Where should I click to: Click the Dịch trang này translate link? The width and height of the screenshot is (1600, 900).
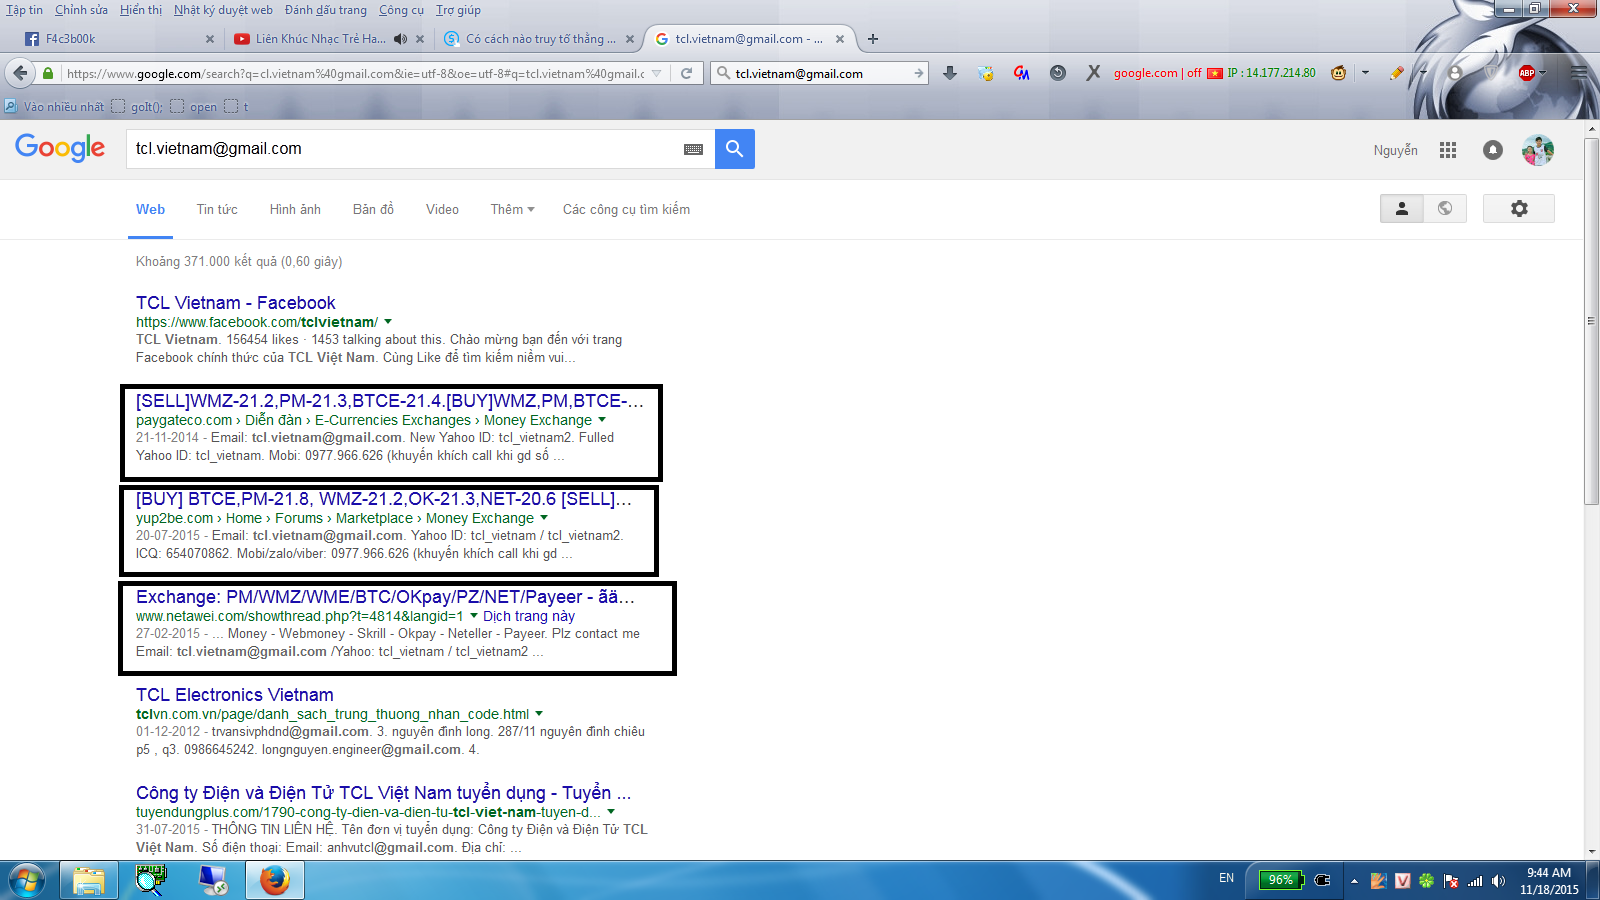529,616
